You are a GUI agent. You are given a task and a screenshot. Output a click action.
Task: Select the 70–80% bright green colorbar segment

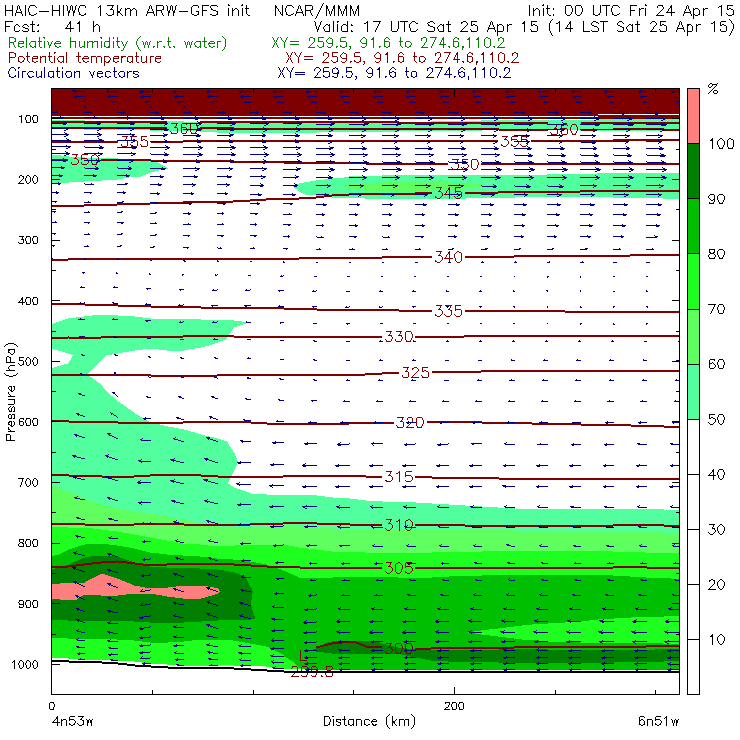tap(693, 281)
